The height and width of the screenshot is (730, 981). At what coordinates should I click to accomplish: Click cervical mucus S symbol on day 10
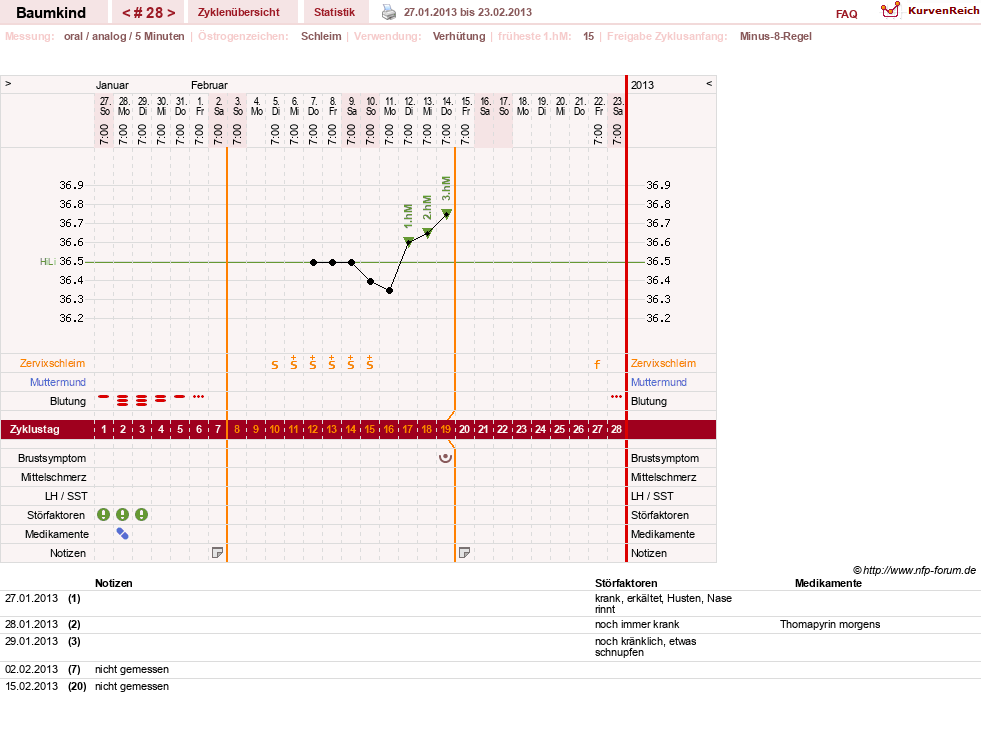pyautogui.click(x=275, y=365)
